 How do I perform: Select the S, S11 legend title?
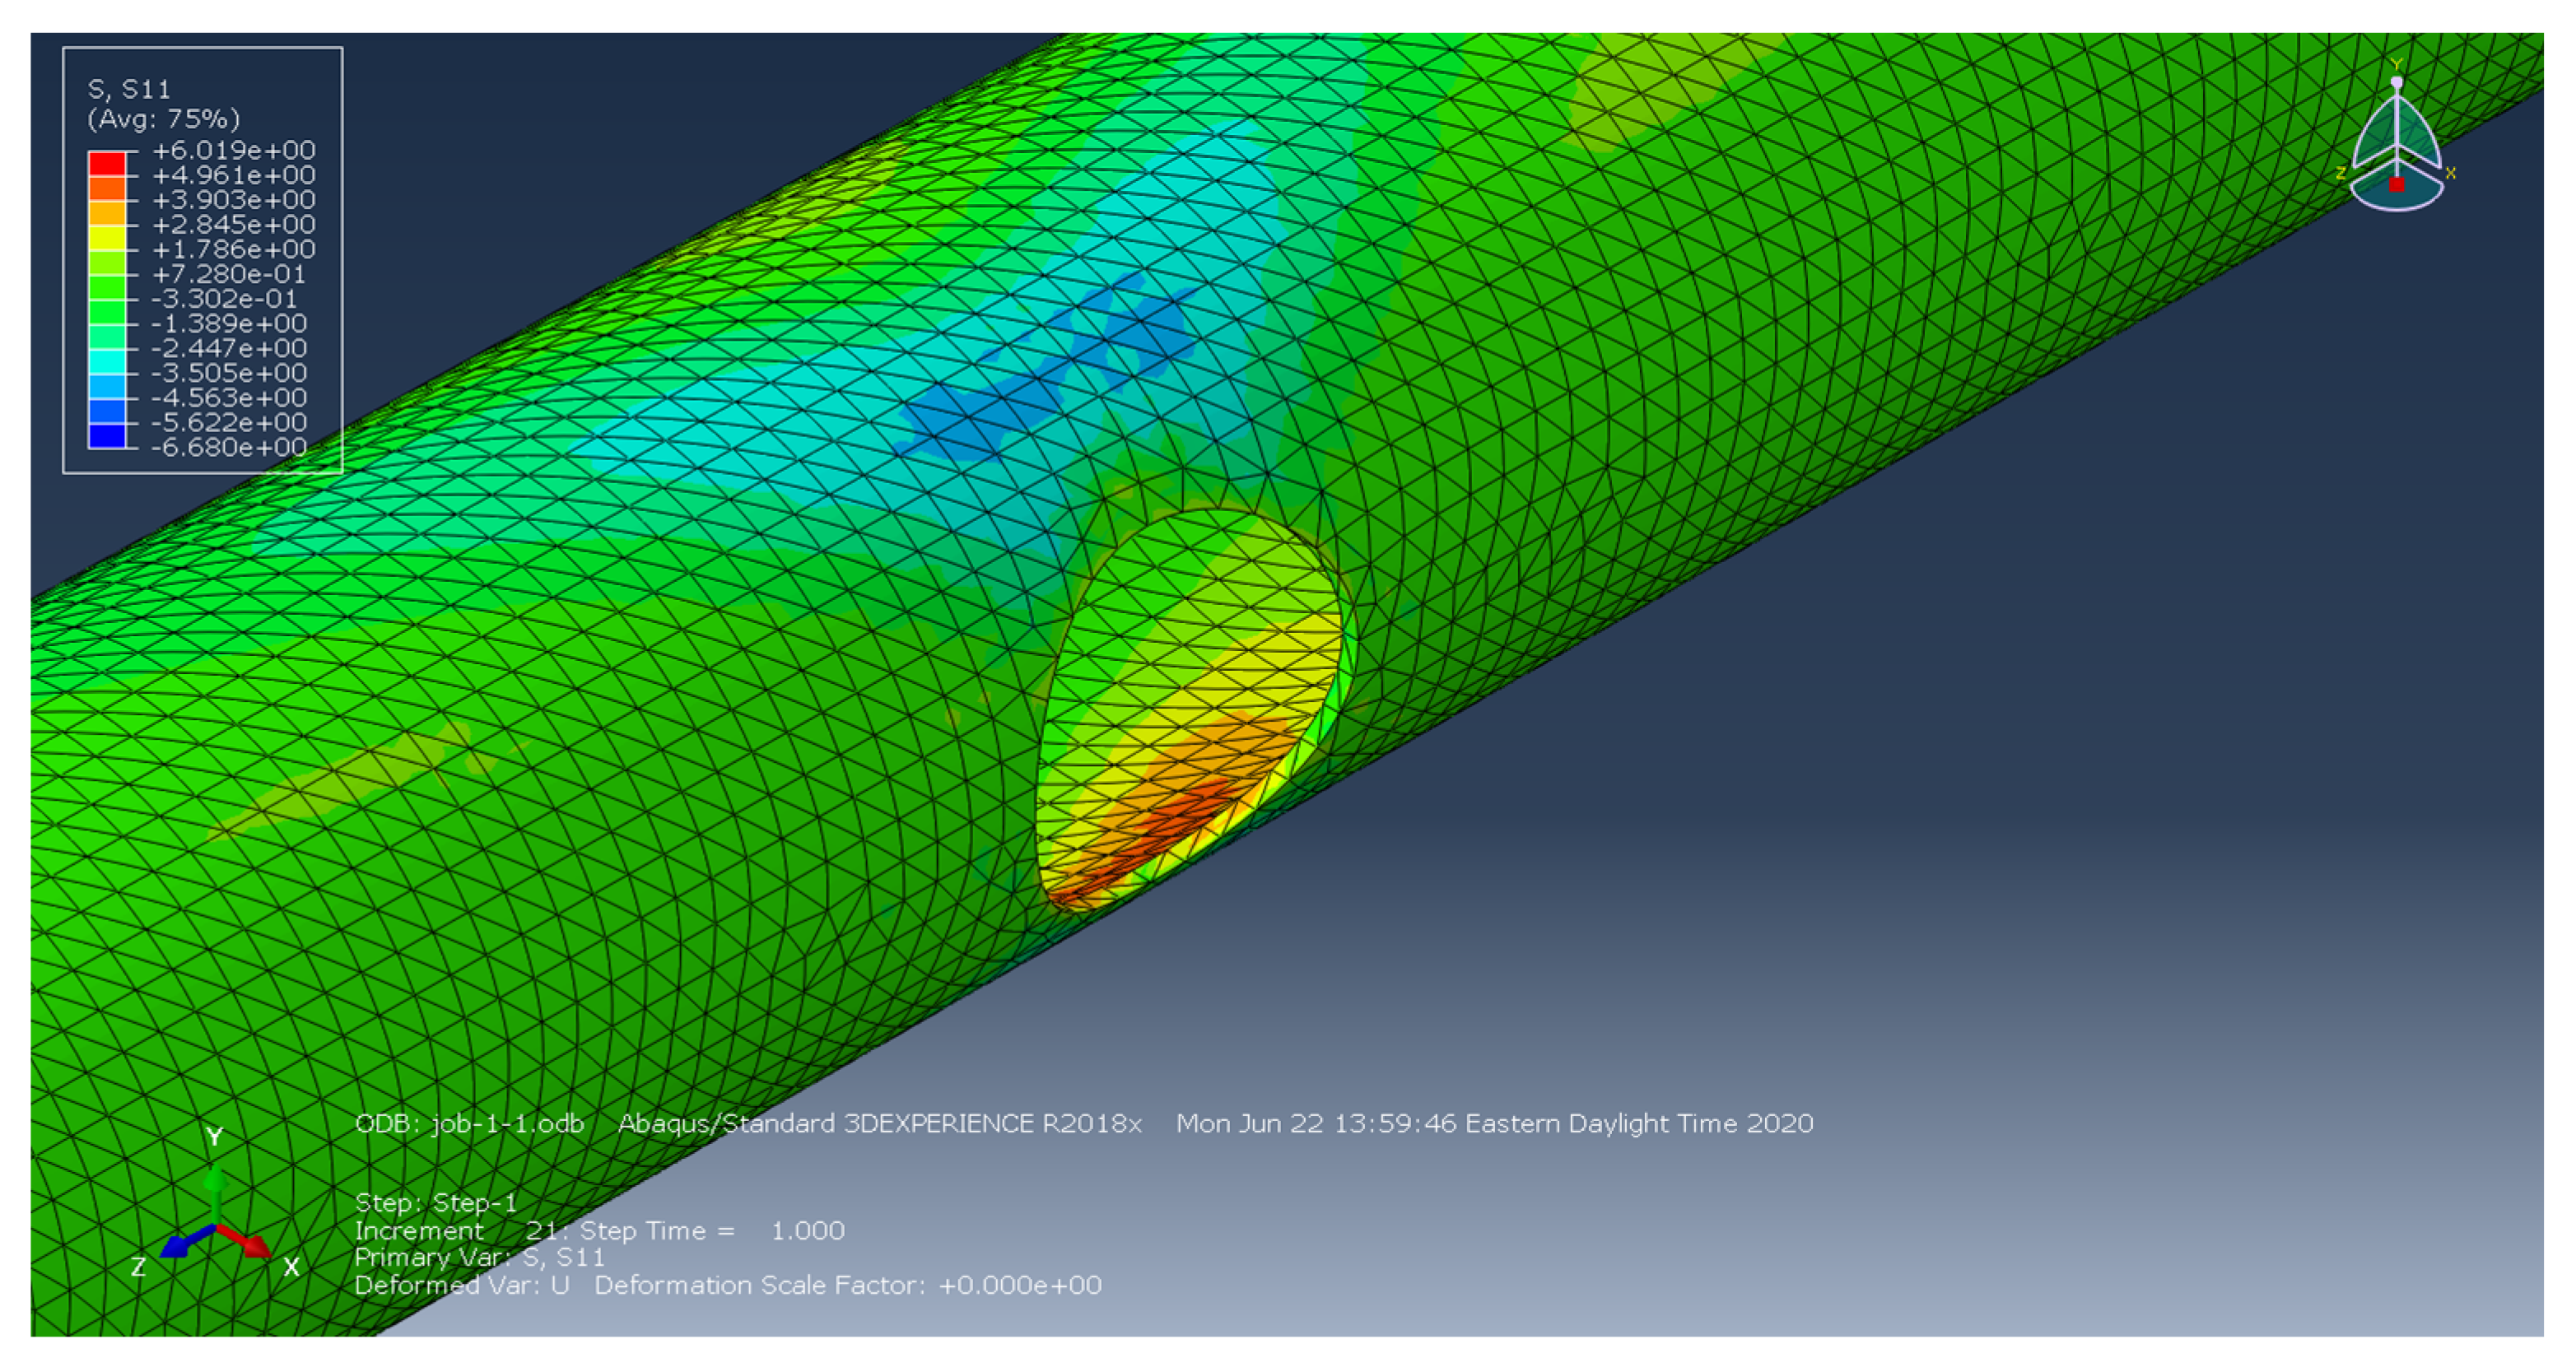click(129, 90)
